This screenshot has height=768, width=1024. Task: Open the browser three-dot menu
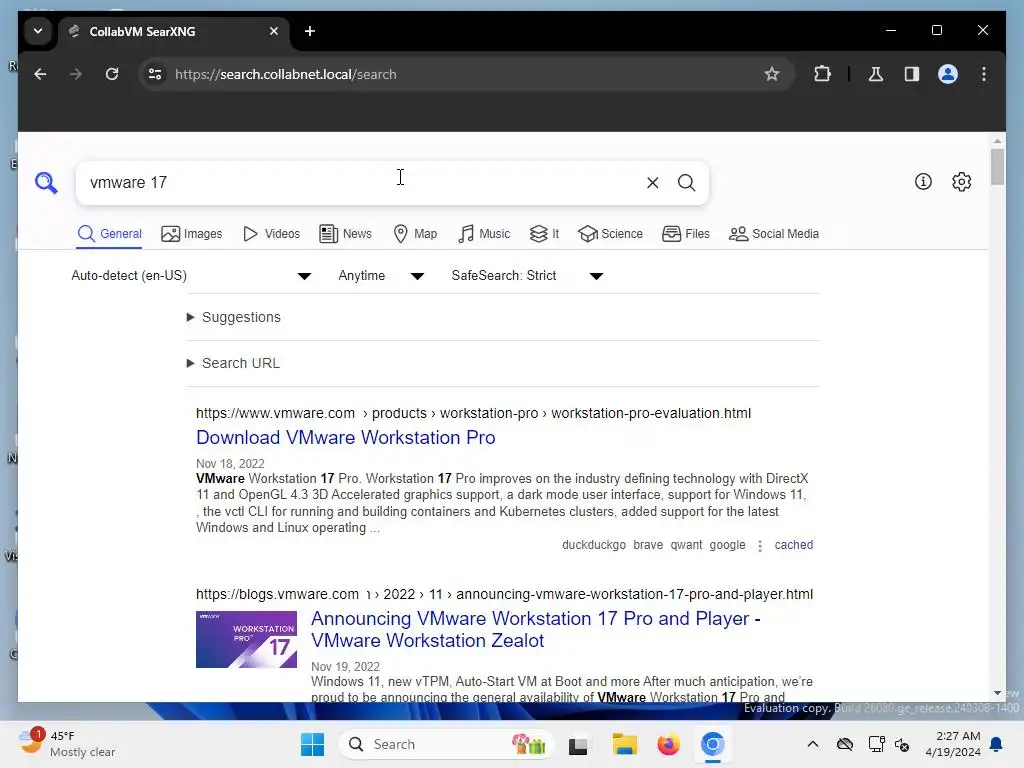[x=984, y=74]
